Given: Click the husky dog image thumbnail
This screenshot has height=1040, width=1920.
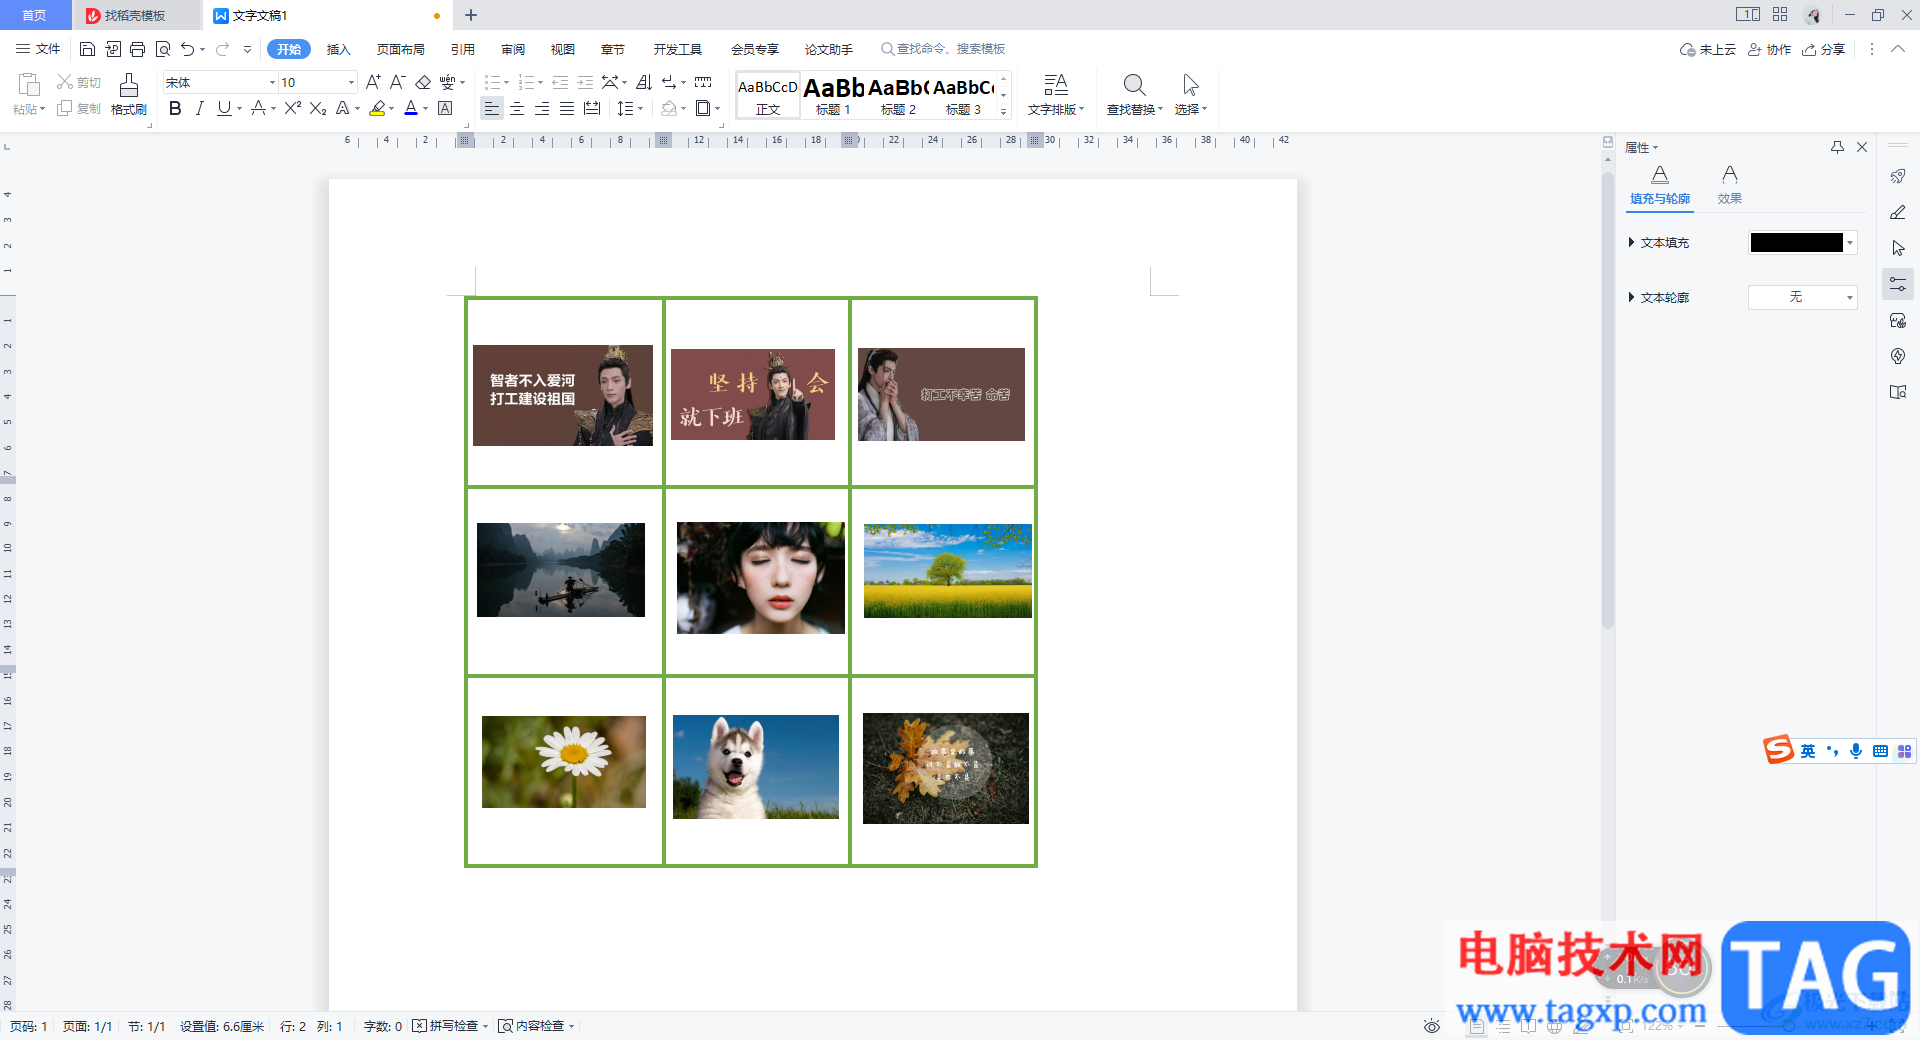Looking at the screenshot, I should [x=756, y=767].
